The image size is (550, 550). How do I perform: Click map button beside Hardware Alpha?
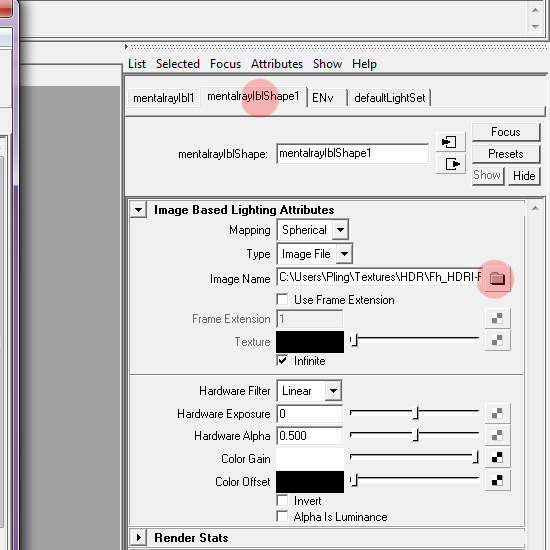coord(497,435)
